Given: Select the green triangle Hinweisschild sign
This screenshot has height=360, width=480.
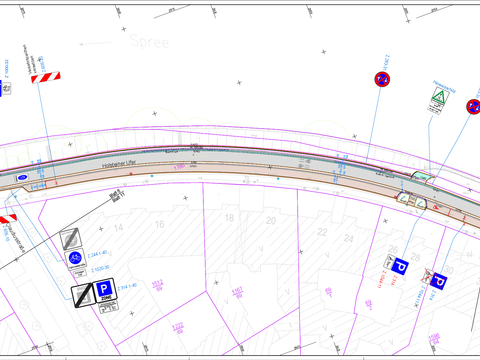Looking at the screenshot, I should 439,100.
